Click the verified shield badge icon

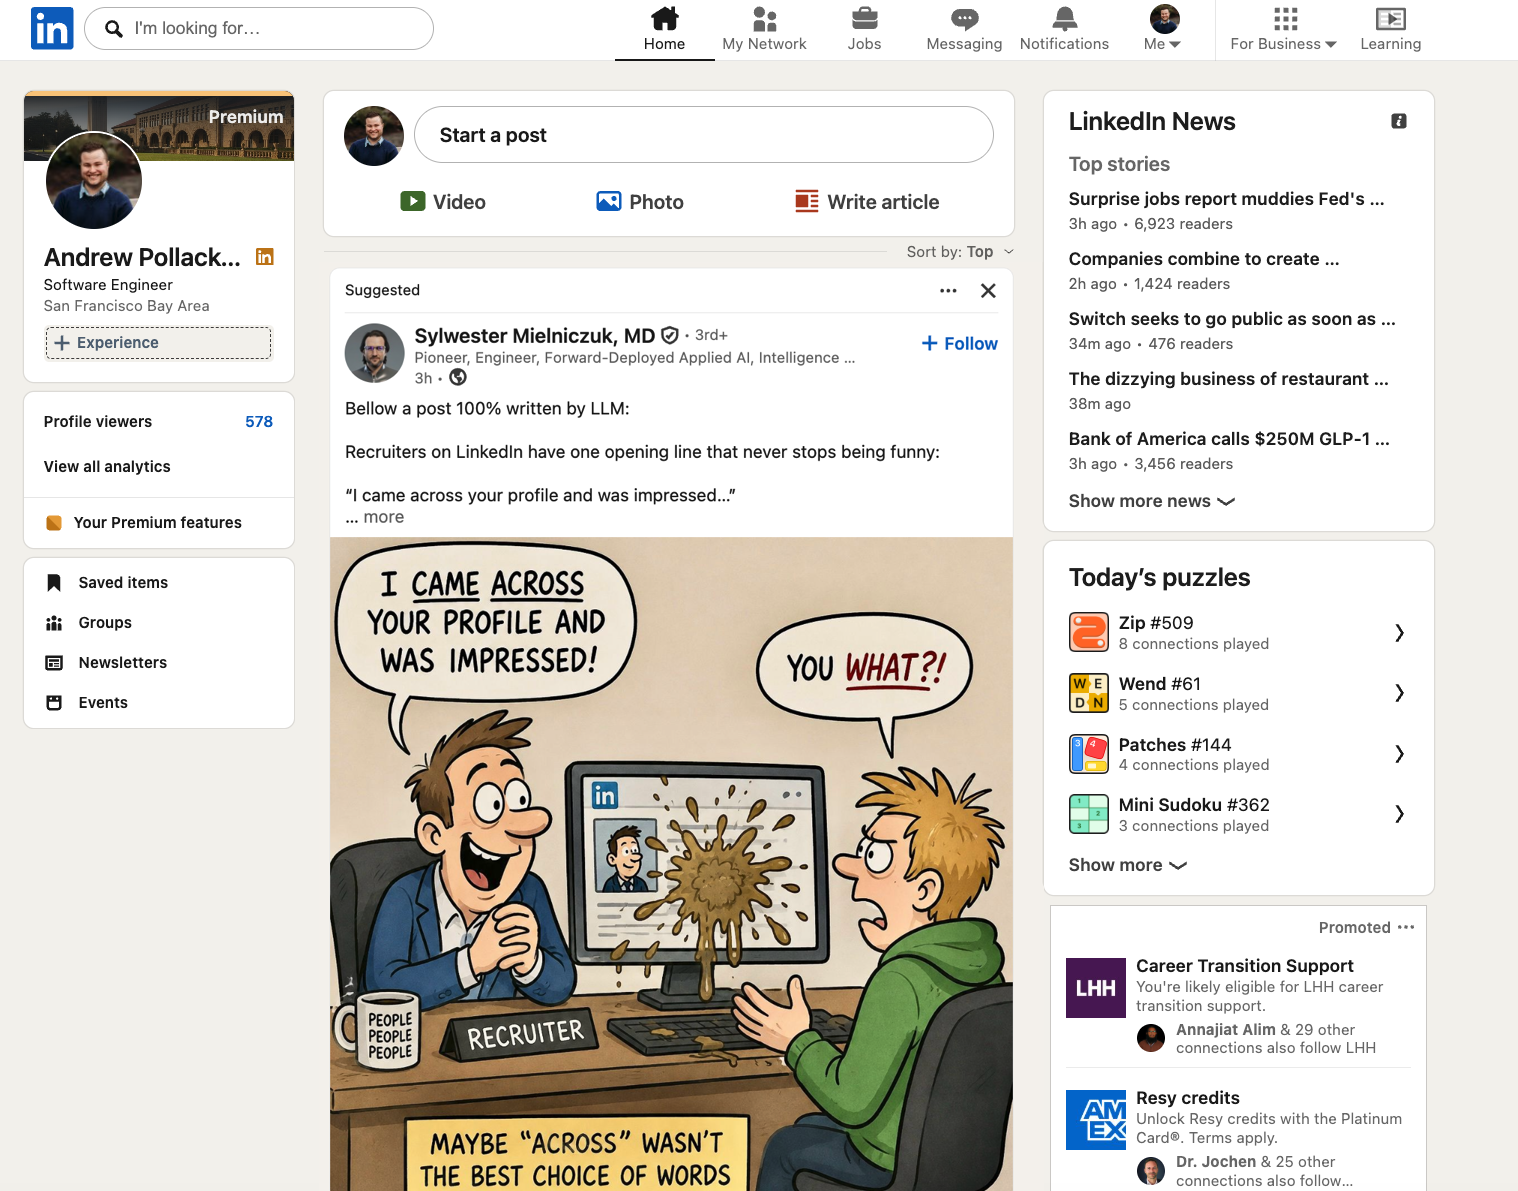tap(670, 336)
